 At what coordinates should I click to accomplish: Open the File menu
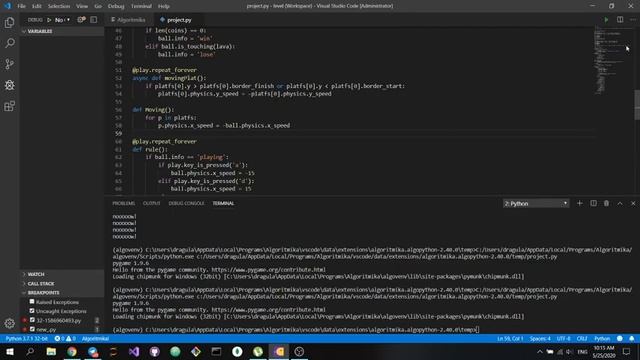click(x=21, y=6)
